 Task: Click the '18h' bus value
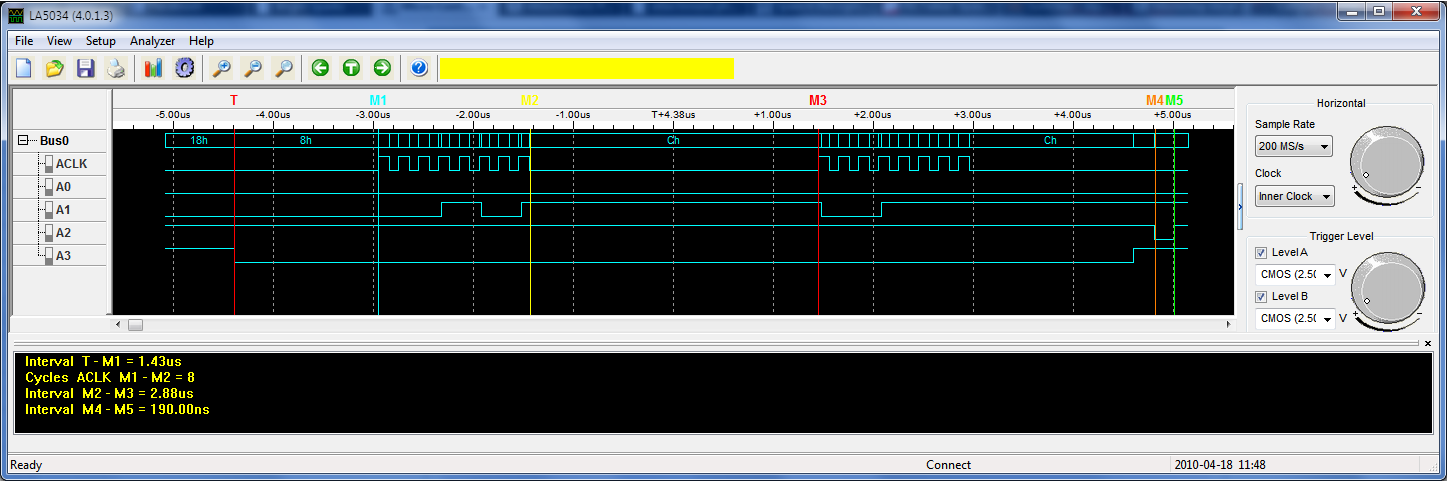[x=199, y=141]
